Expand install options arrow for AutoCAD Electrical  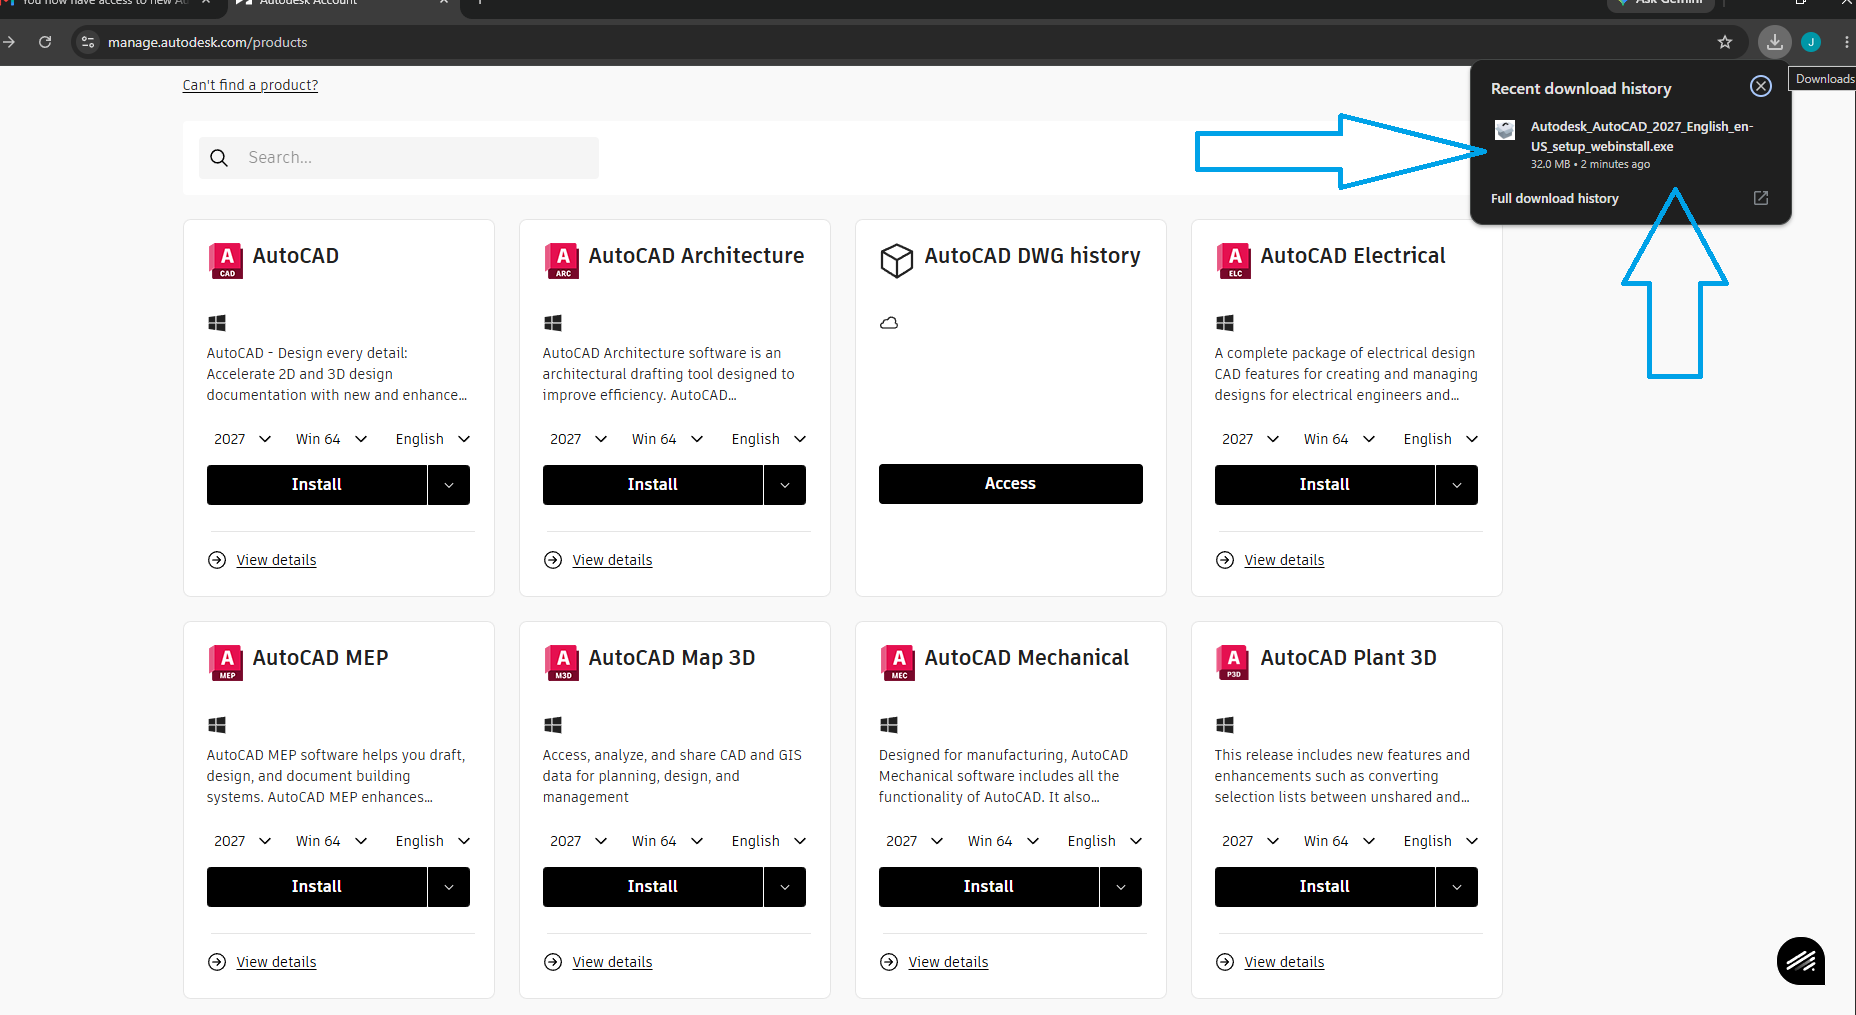point(1457,485)
